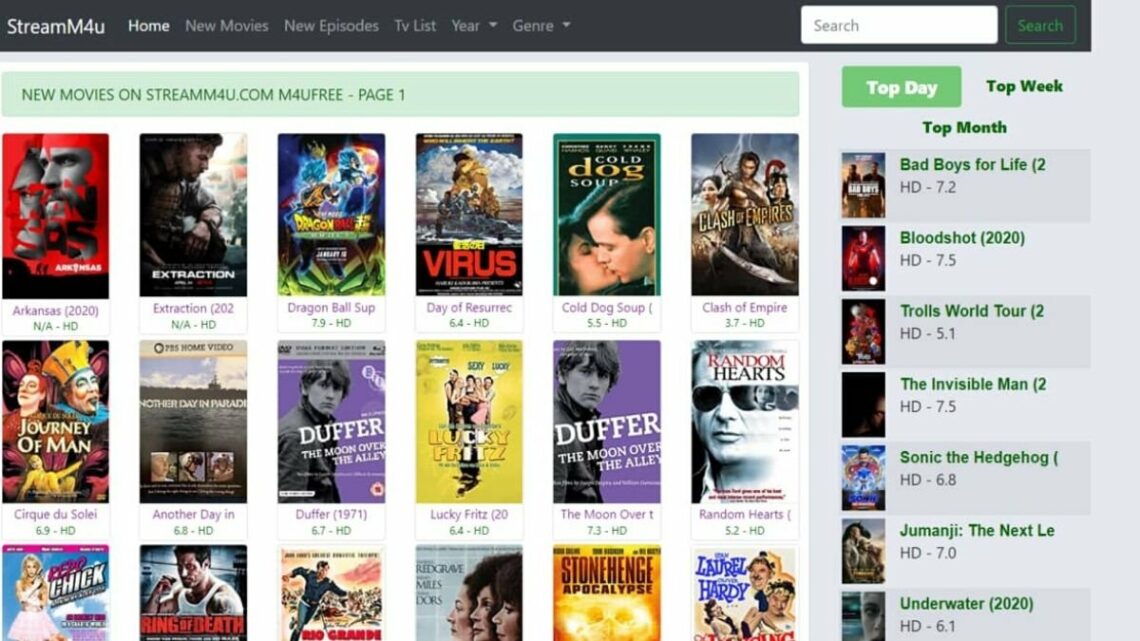Screen dimensions: 1140x641
Task: Open the New Episodes menu item
Action: [x=330, y=26]
